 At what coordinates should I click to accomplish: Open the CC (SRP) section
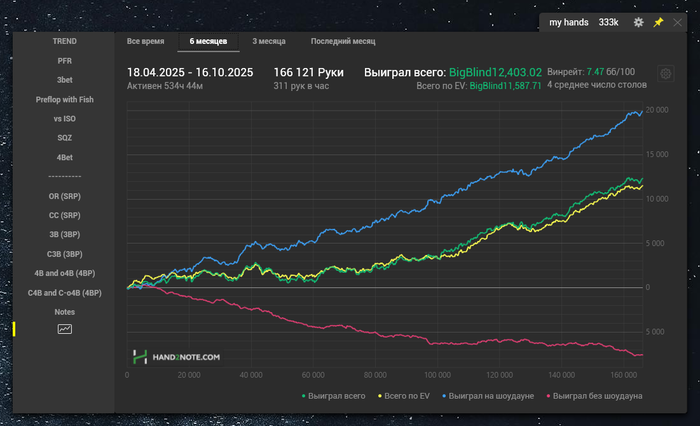pyautogui.click(x=65, y=215)
